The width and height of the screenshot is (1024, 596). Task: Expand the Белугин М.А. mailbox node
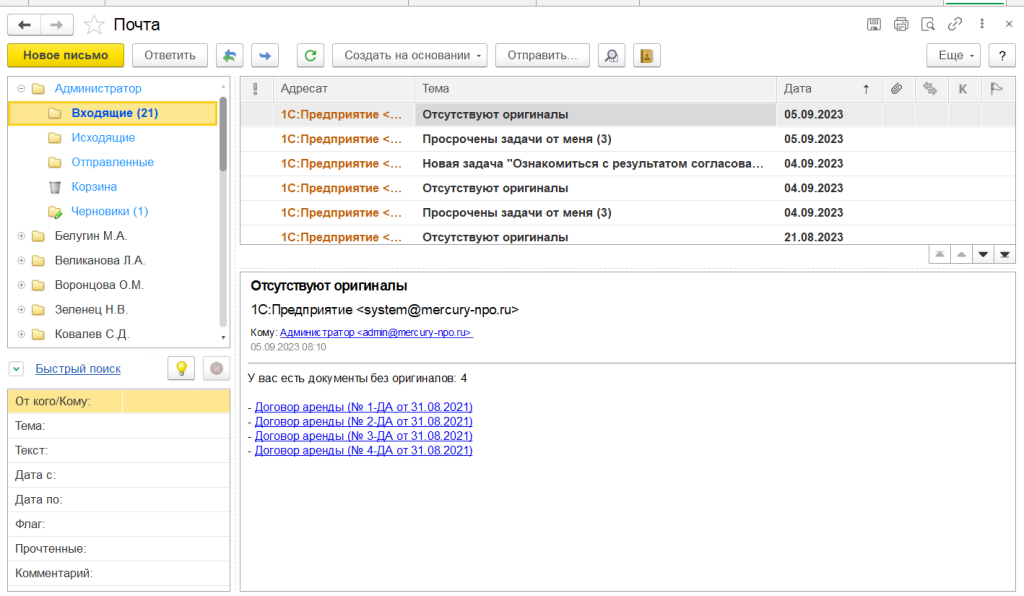(21, 236)
